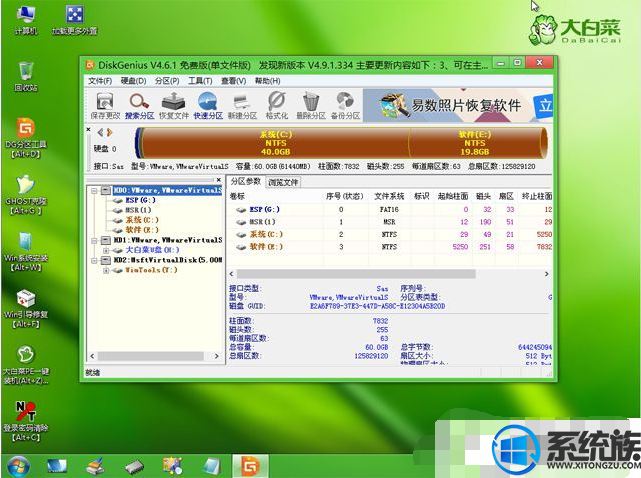641x478 pixels.
Task: Open 查看(V) menu
Action: [233, 81]
